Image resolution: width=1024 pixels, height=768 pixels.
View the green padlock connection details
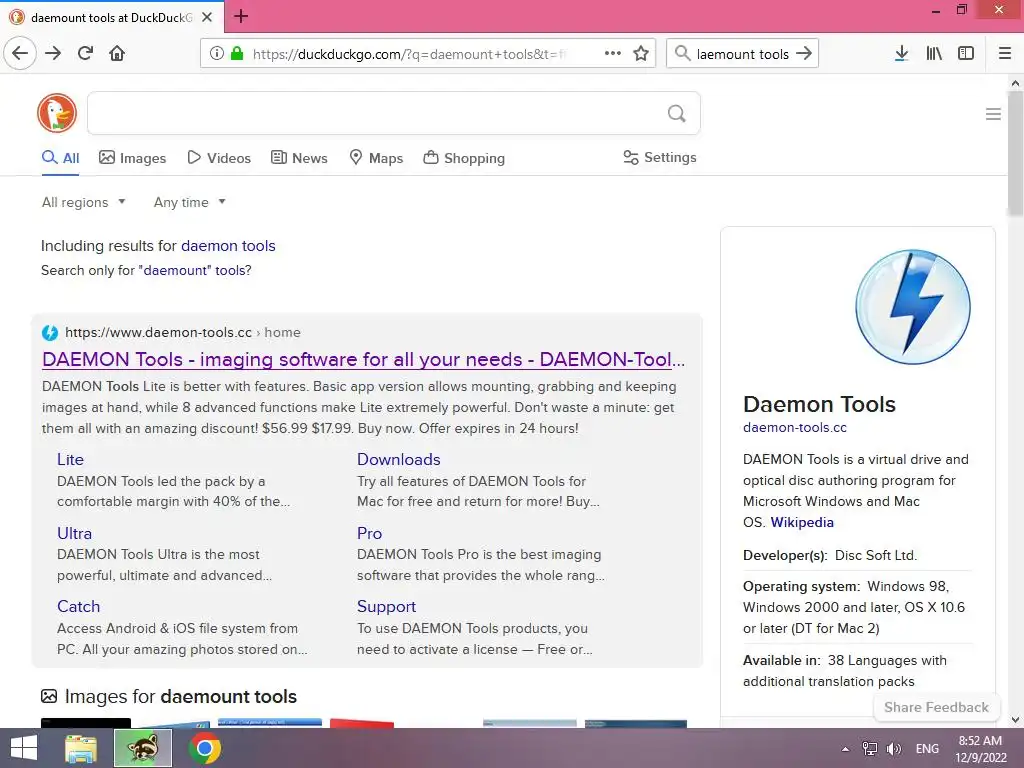[x=237, y=54]
